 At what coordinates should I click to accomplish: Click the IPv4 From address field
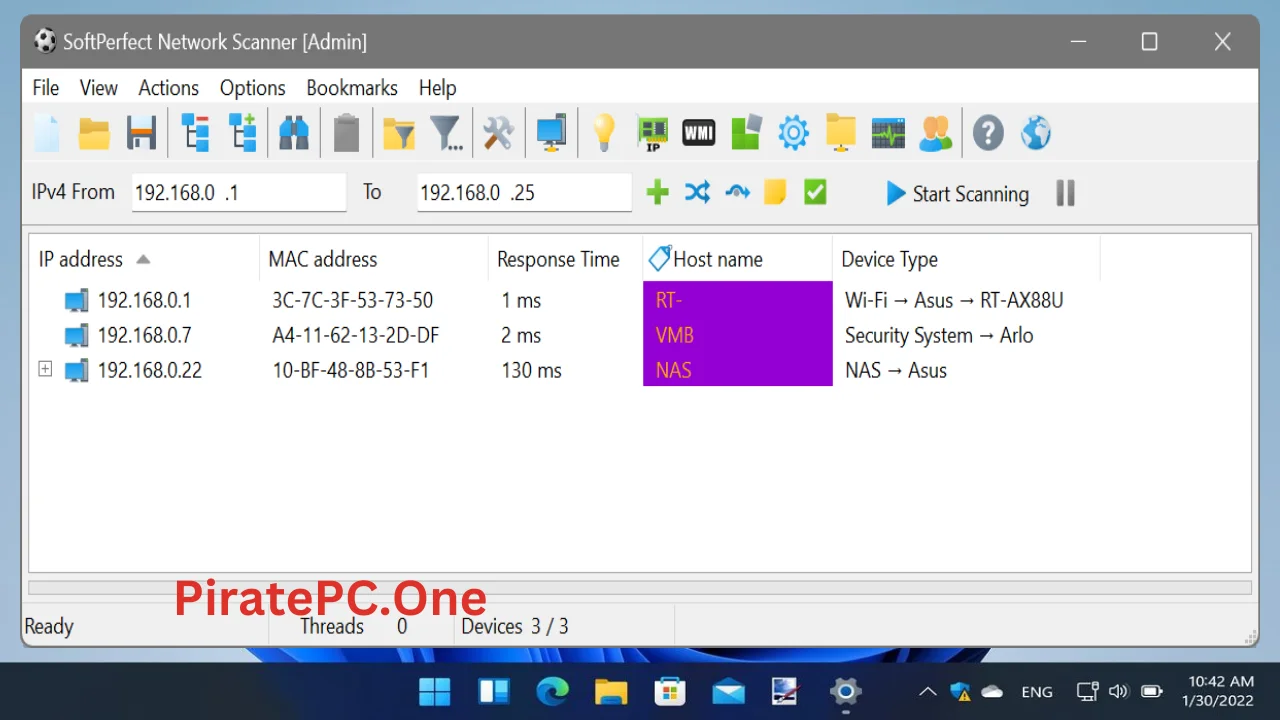[x=239, y=193]
